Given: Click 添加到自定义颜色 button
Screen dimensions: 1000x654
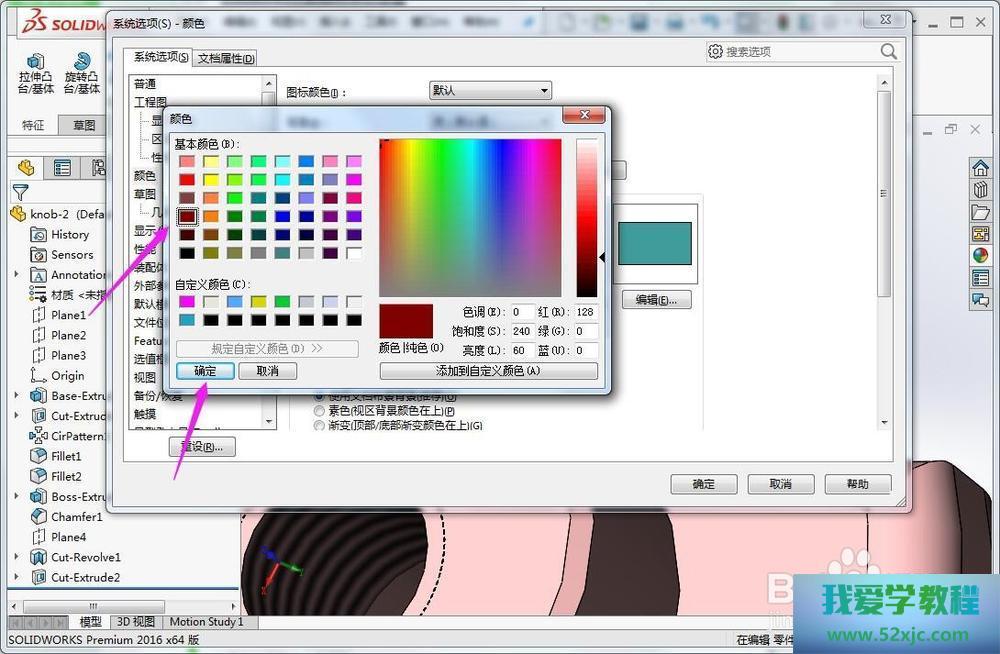Looking at the screenshot, I should tap(488, 371).
